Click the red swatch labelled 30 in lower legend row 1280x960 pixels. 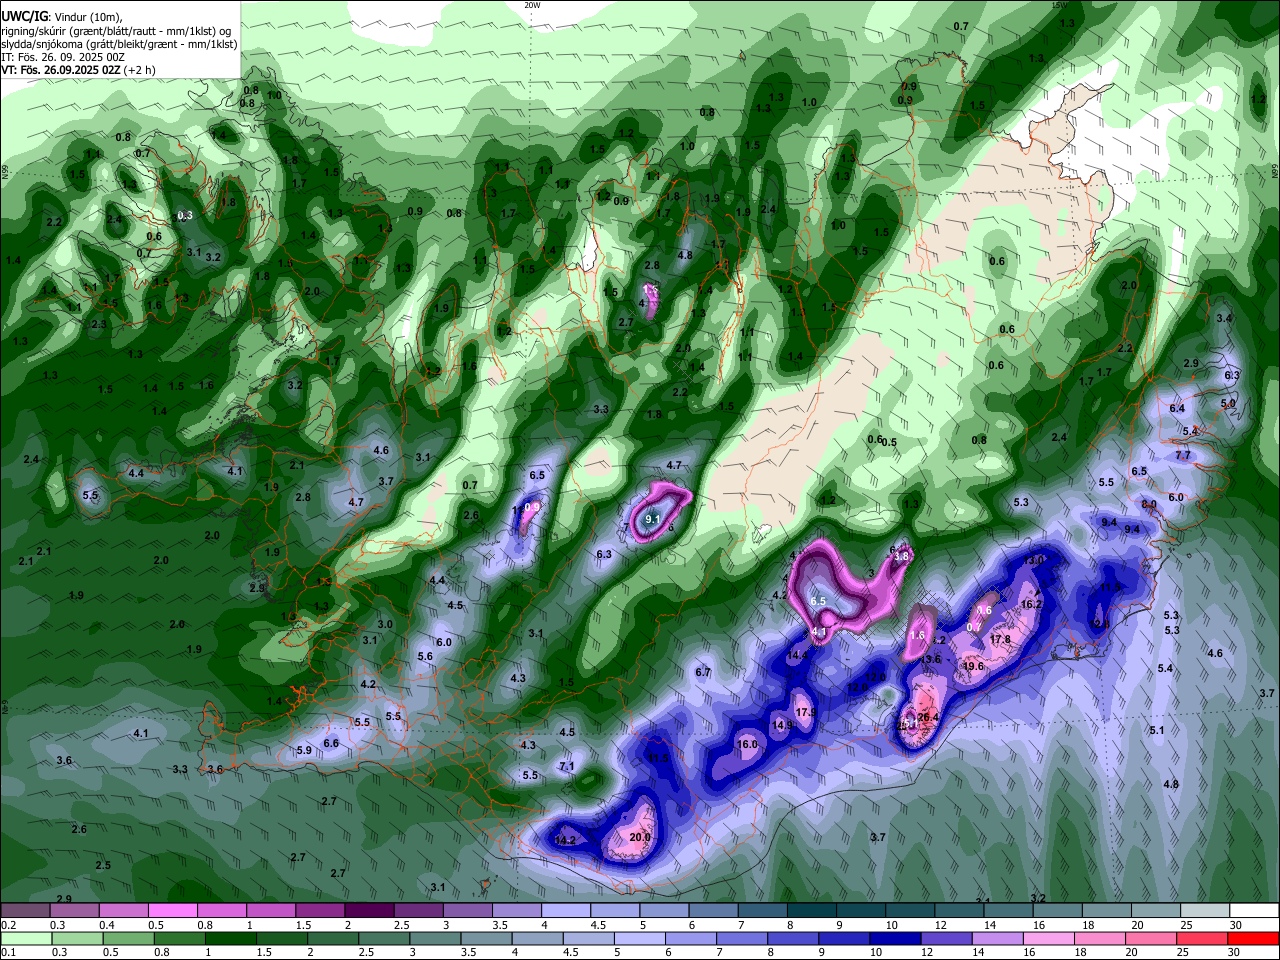click(x=1255, y=939)
